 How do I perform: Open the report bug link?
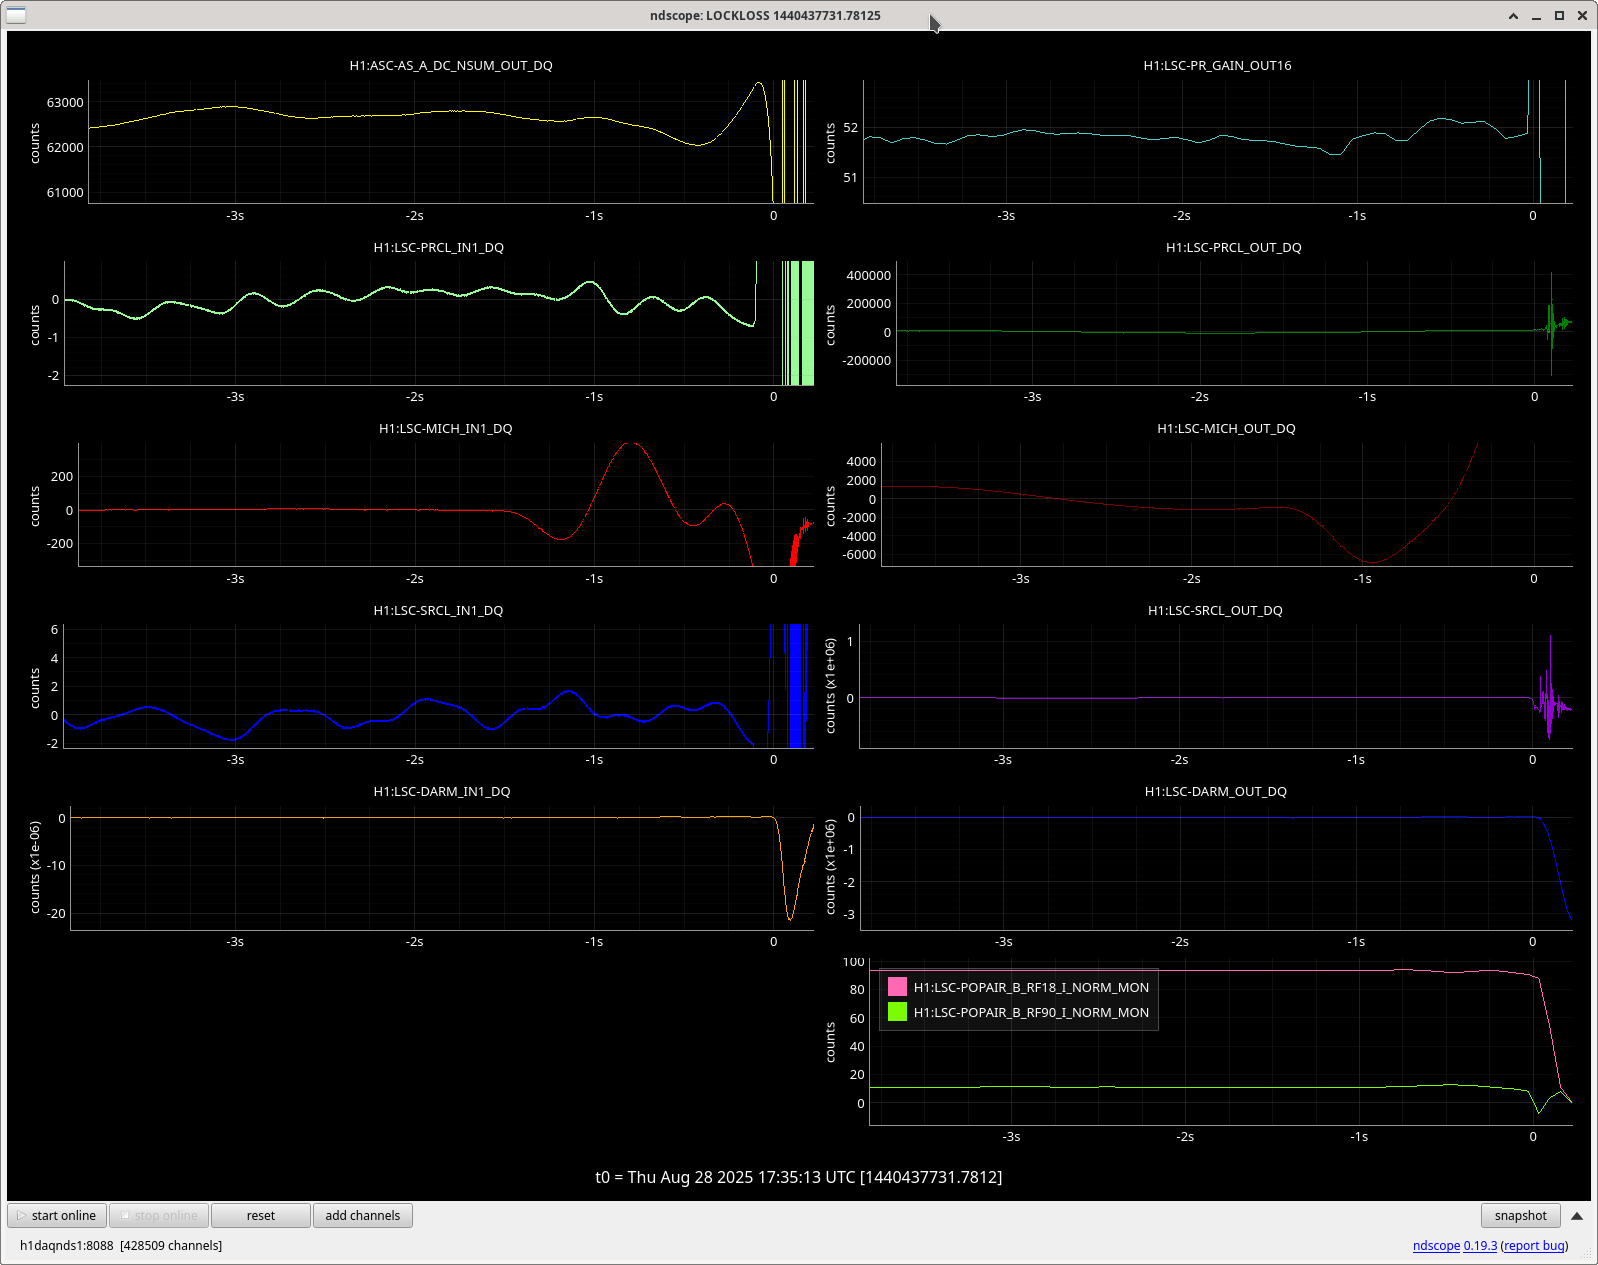coord(1534,1245)
